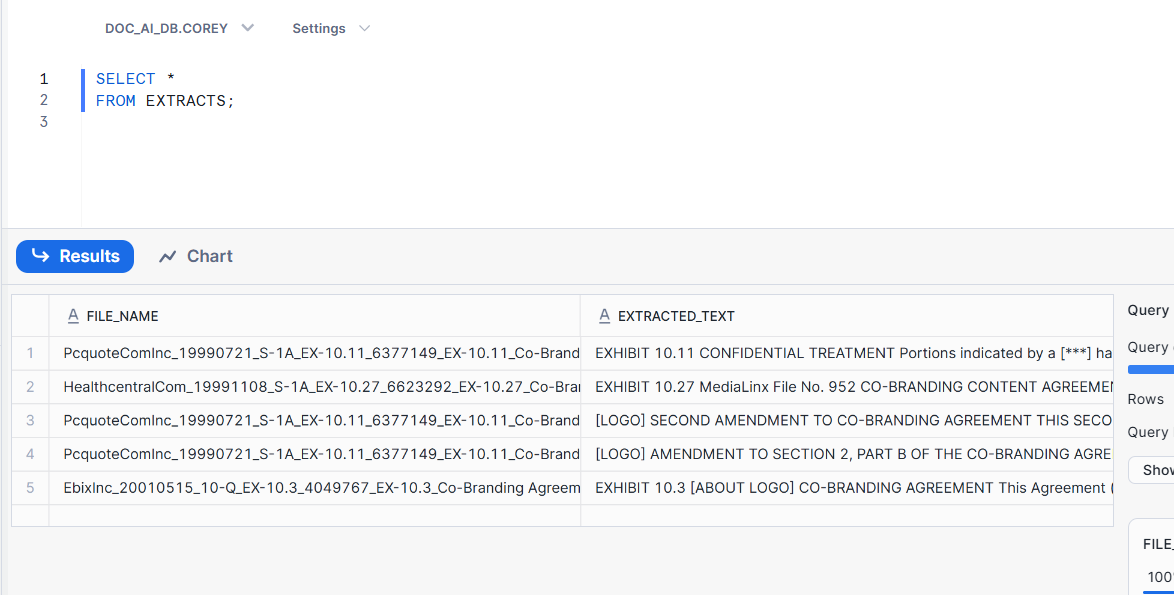The image size is (1174, 595).
Task: Click the FILE_NAME column header
Action: tap(125, 315)
